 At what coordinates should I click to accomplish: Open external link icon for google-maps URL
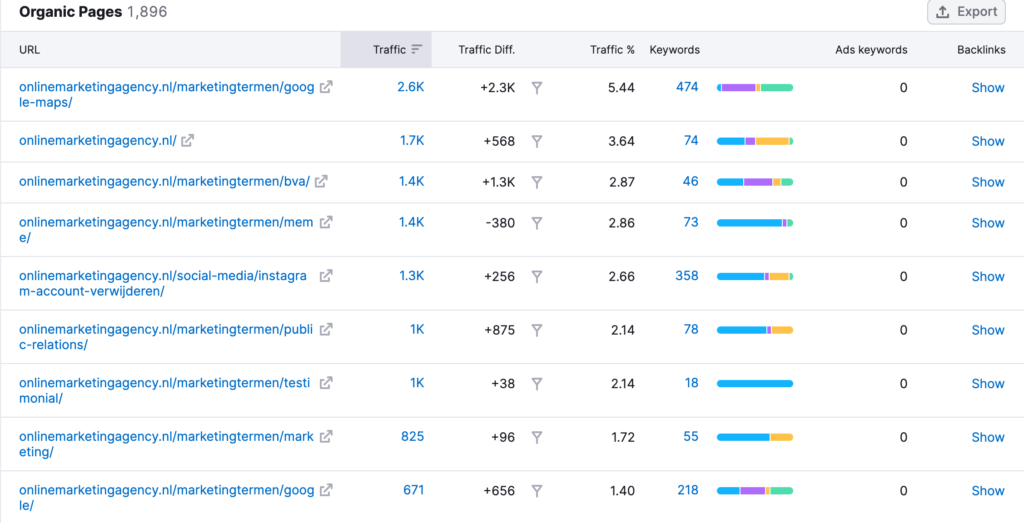coord(326,87)
